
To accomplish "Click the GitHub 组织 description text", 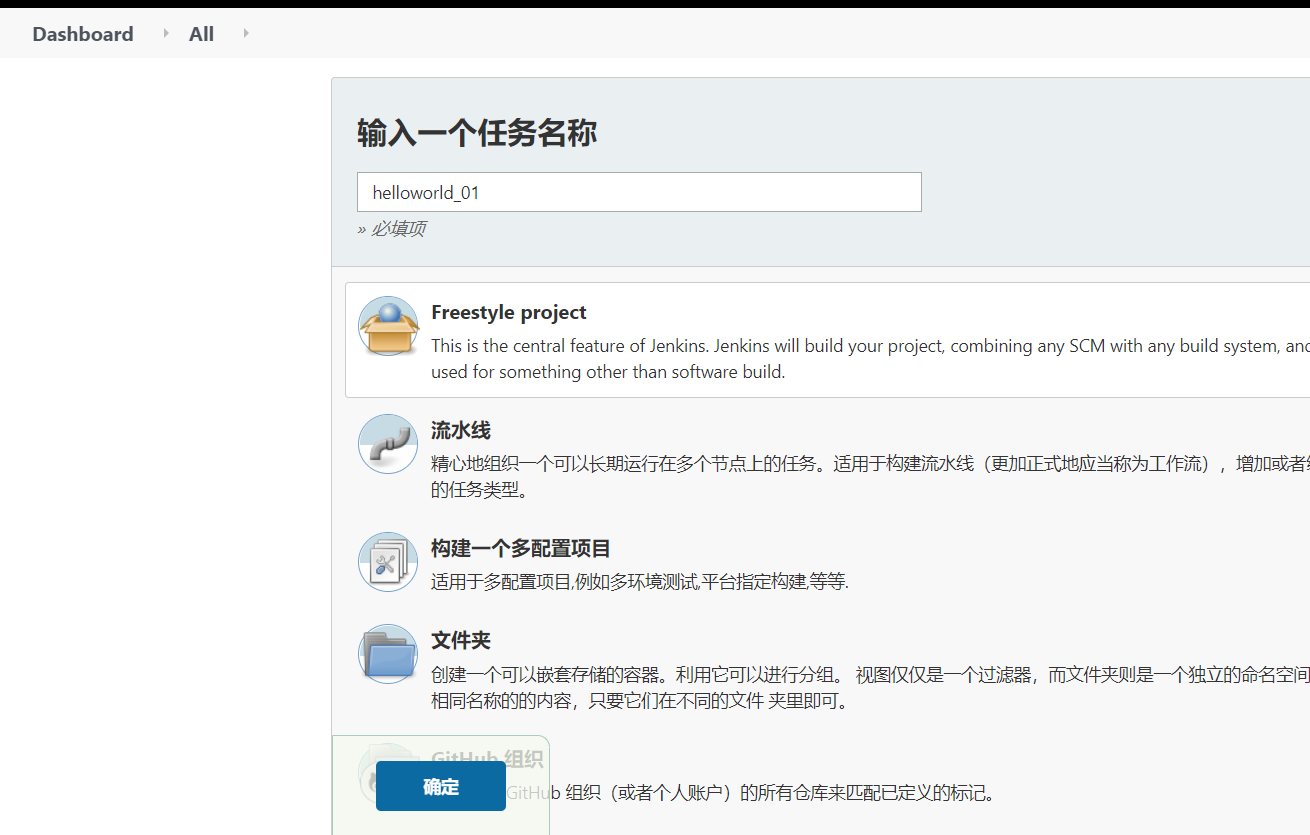I will click(751, 794).
